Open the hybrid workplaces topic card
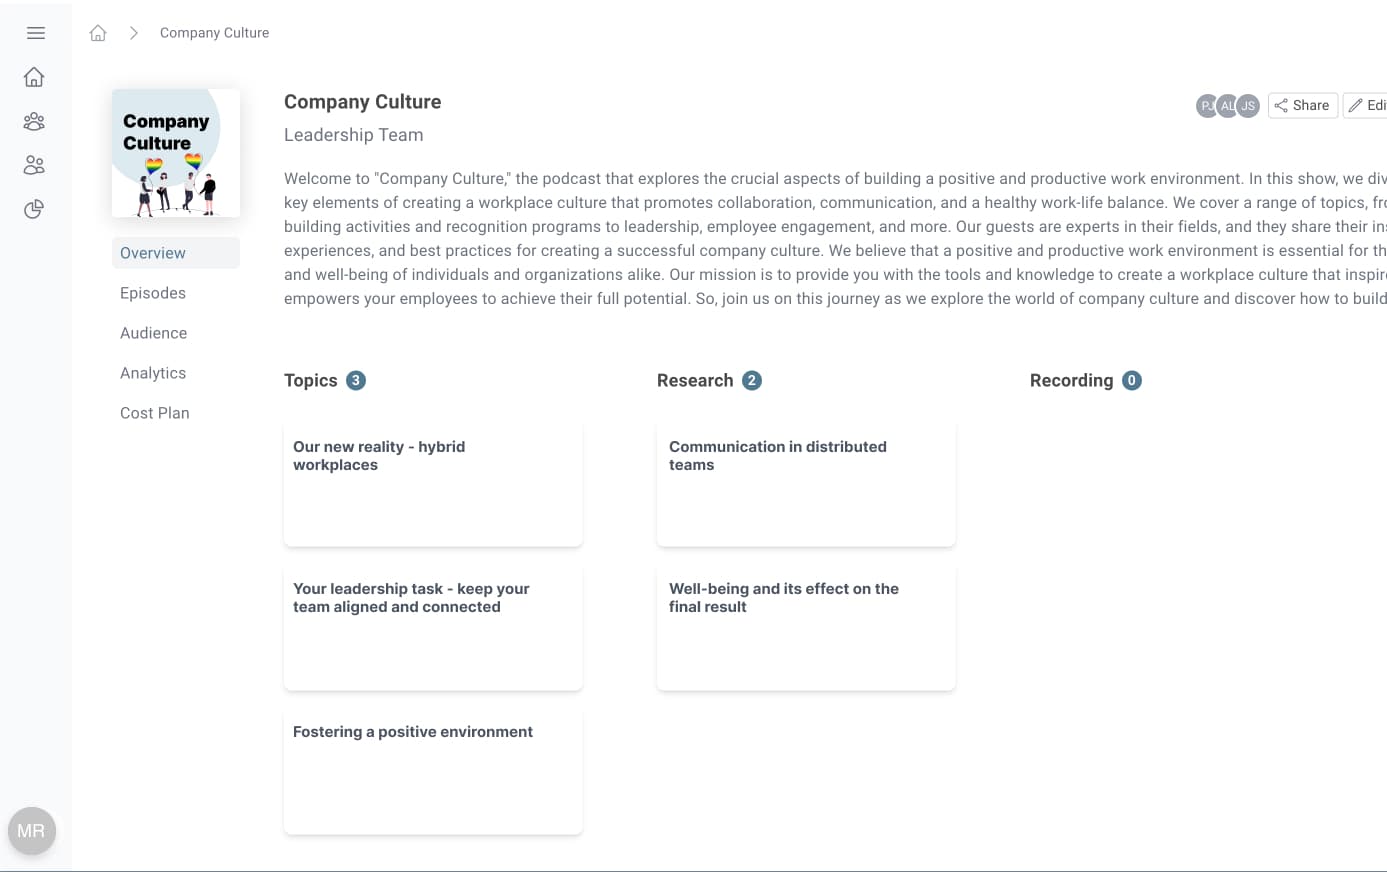 [x=433, y=484]
